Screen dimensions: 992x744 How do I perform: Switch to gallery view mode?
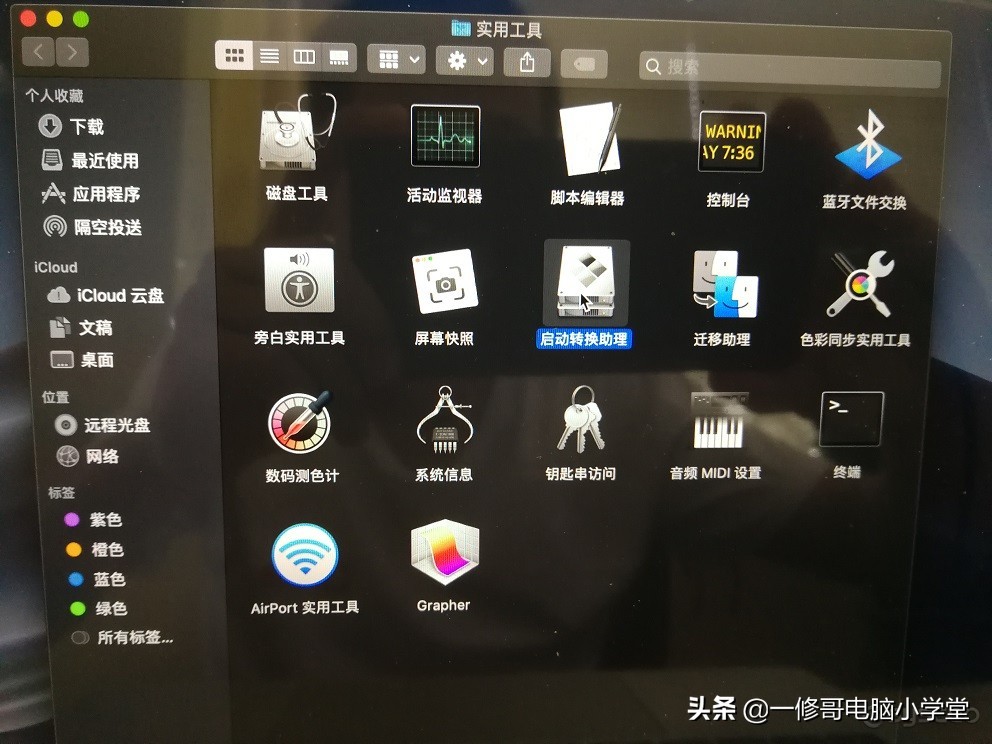coord(338,56)
